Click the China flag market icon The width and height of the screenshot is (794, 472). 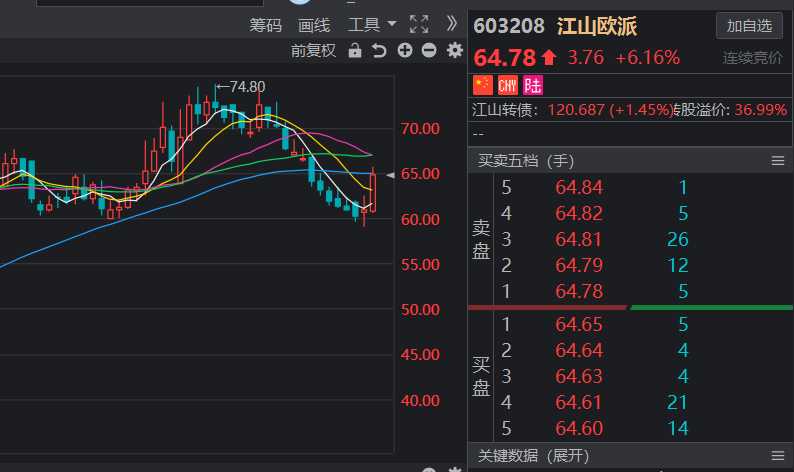pyautogui.click(x=483, y=84)
